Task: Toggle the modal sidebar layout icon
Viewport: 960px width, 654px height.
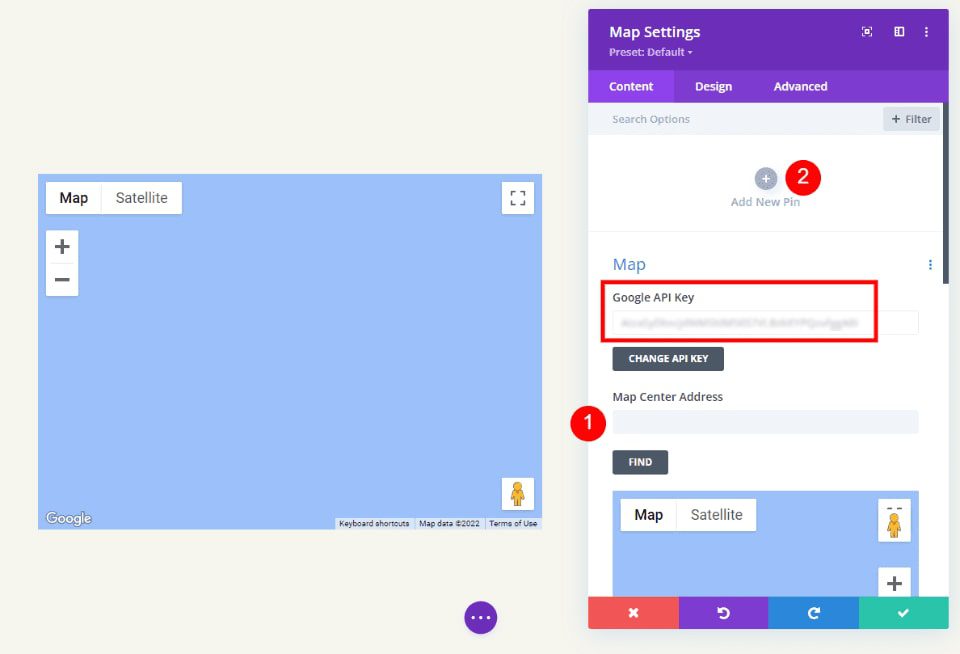Action: (x=898, y=31)
